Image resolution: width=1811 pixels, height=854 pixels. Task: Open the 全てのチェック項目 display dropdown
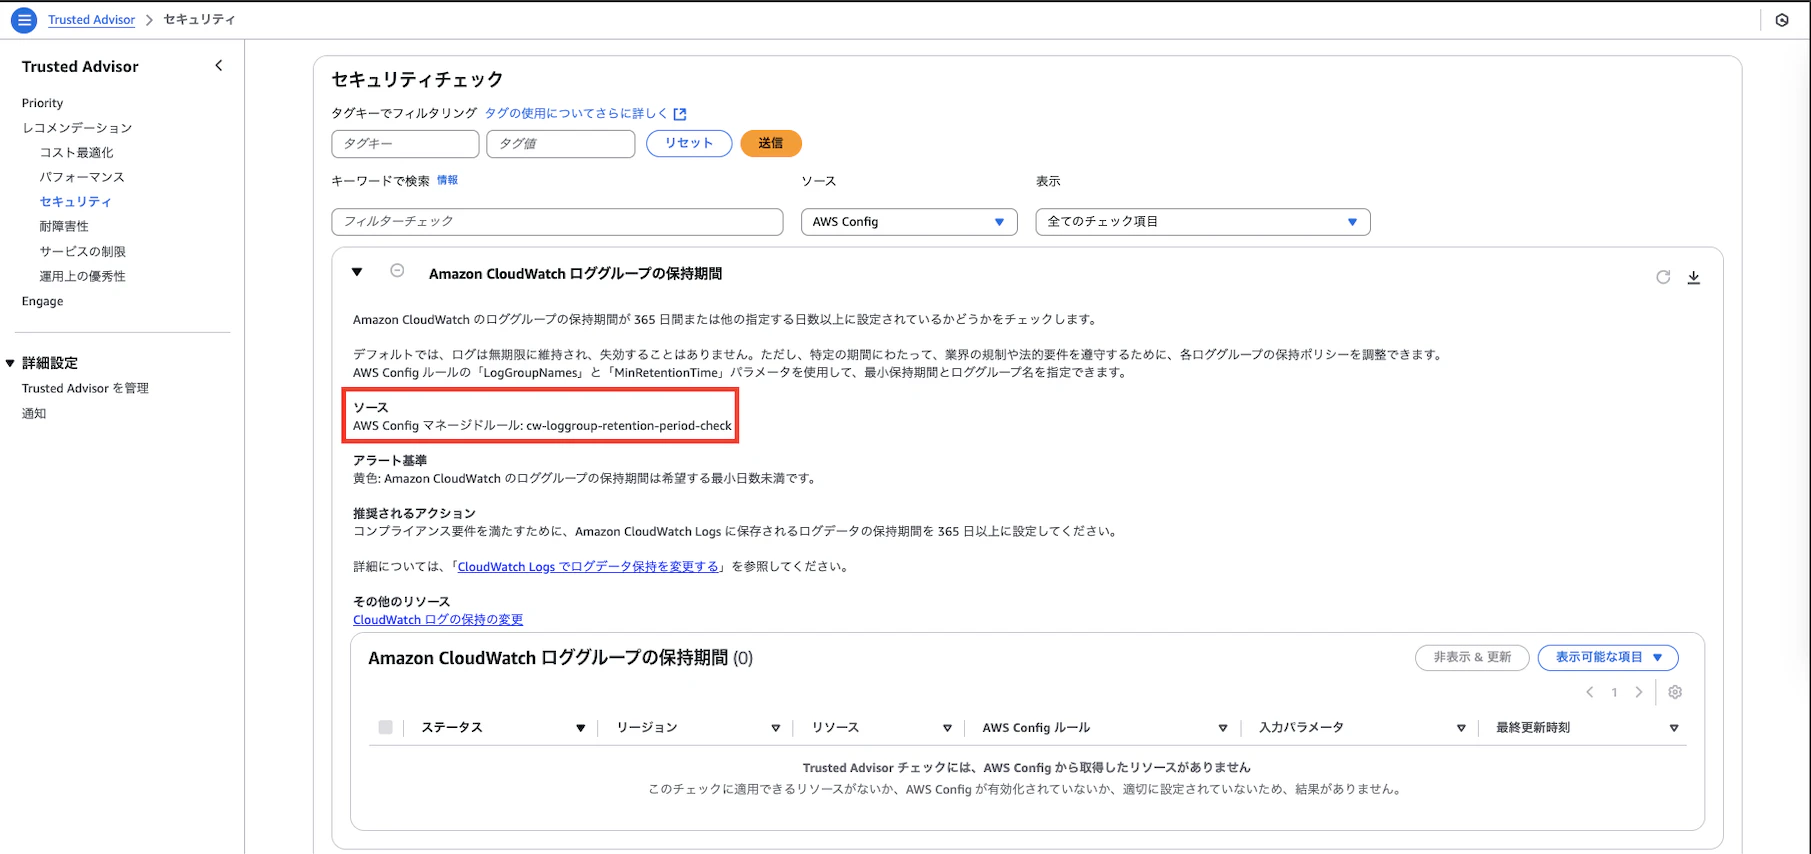pos(1203,222)
